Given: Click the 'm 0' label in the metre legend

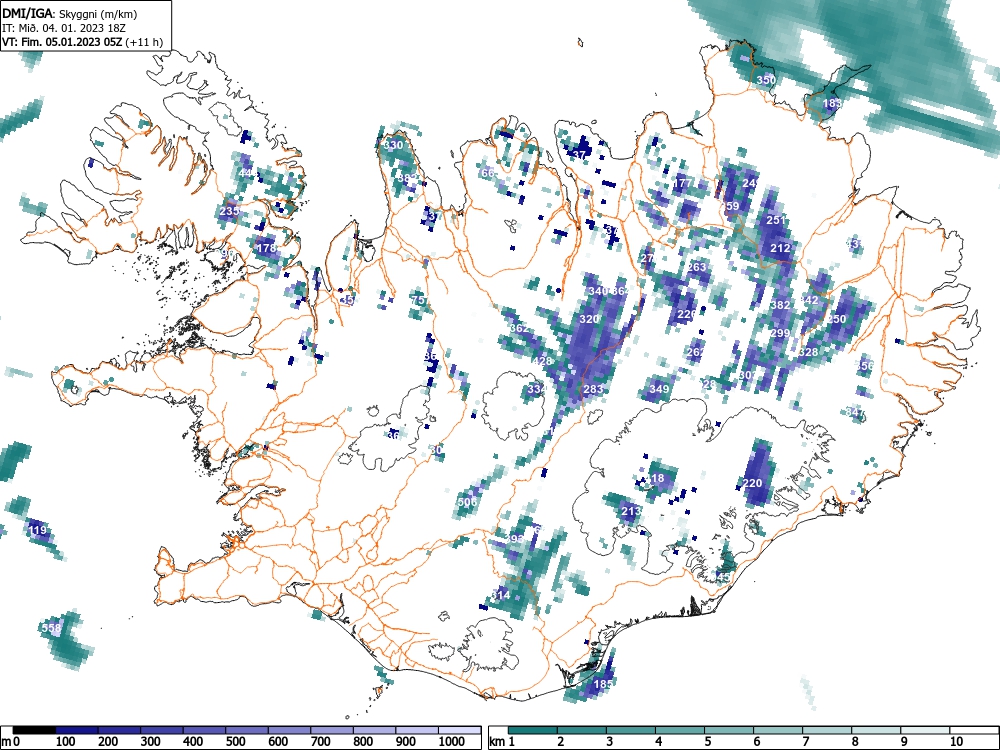Looking at the screenshot, I should pos(11,742).
